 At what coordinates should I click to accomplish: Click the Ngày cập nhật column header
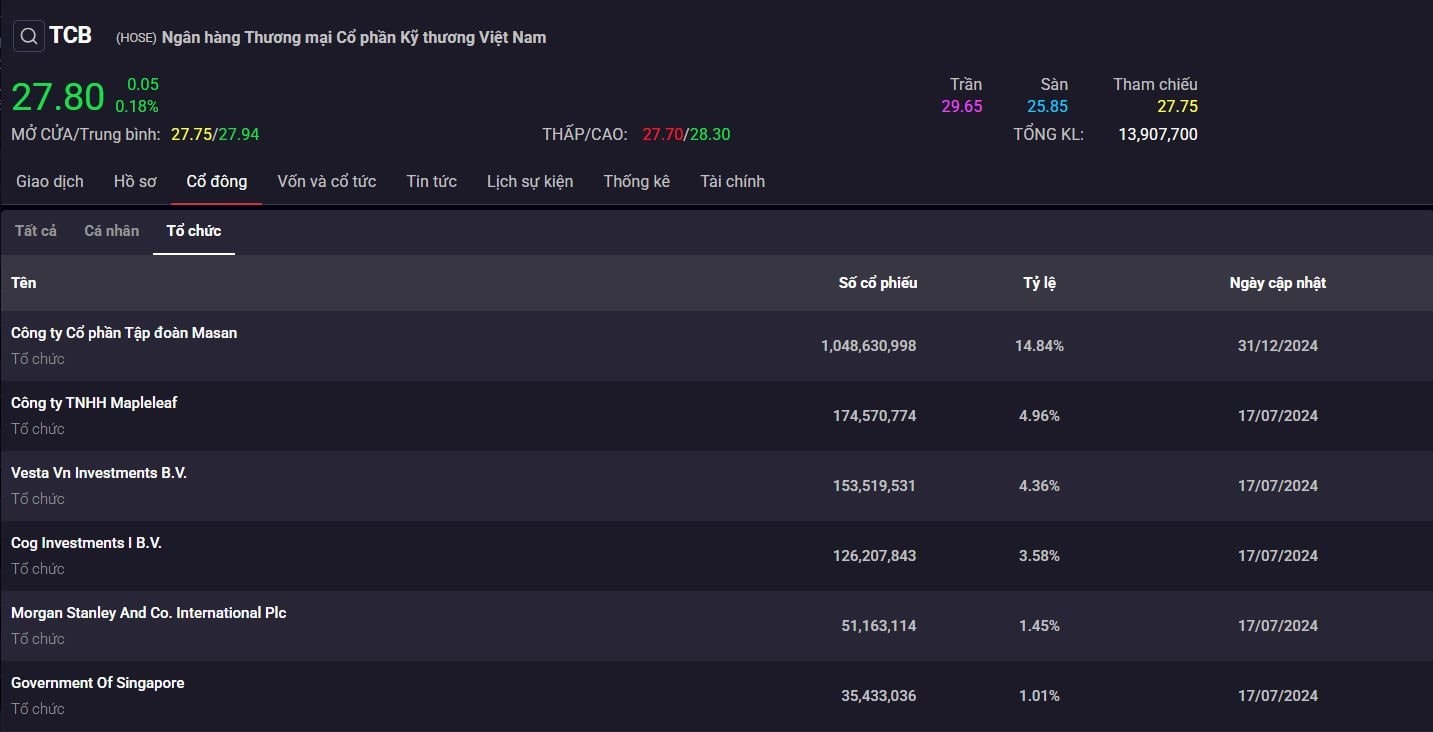[1278, 283]
